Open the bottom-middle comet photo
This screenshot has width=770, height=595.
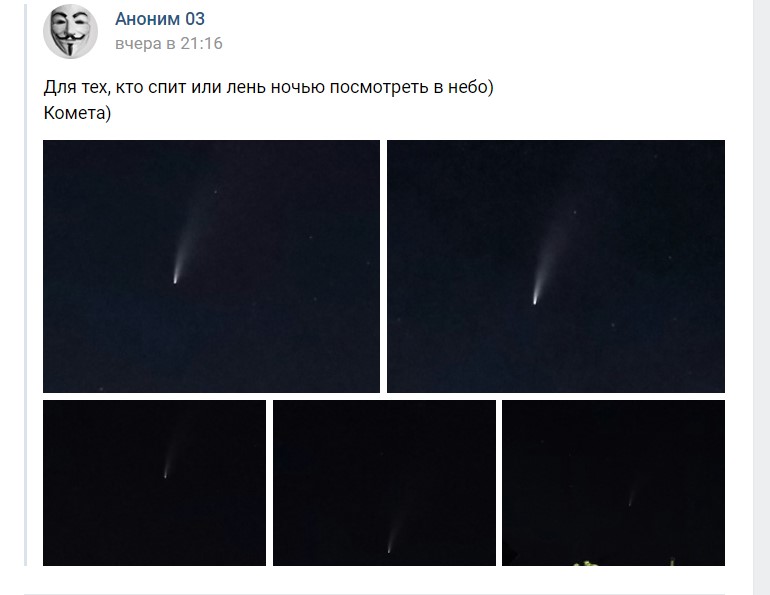point(384,483)
